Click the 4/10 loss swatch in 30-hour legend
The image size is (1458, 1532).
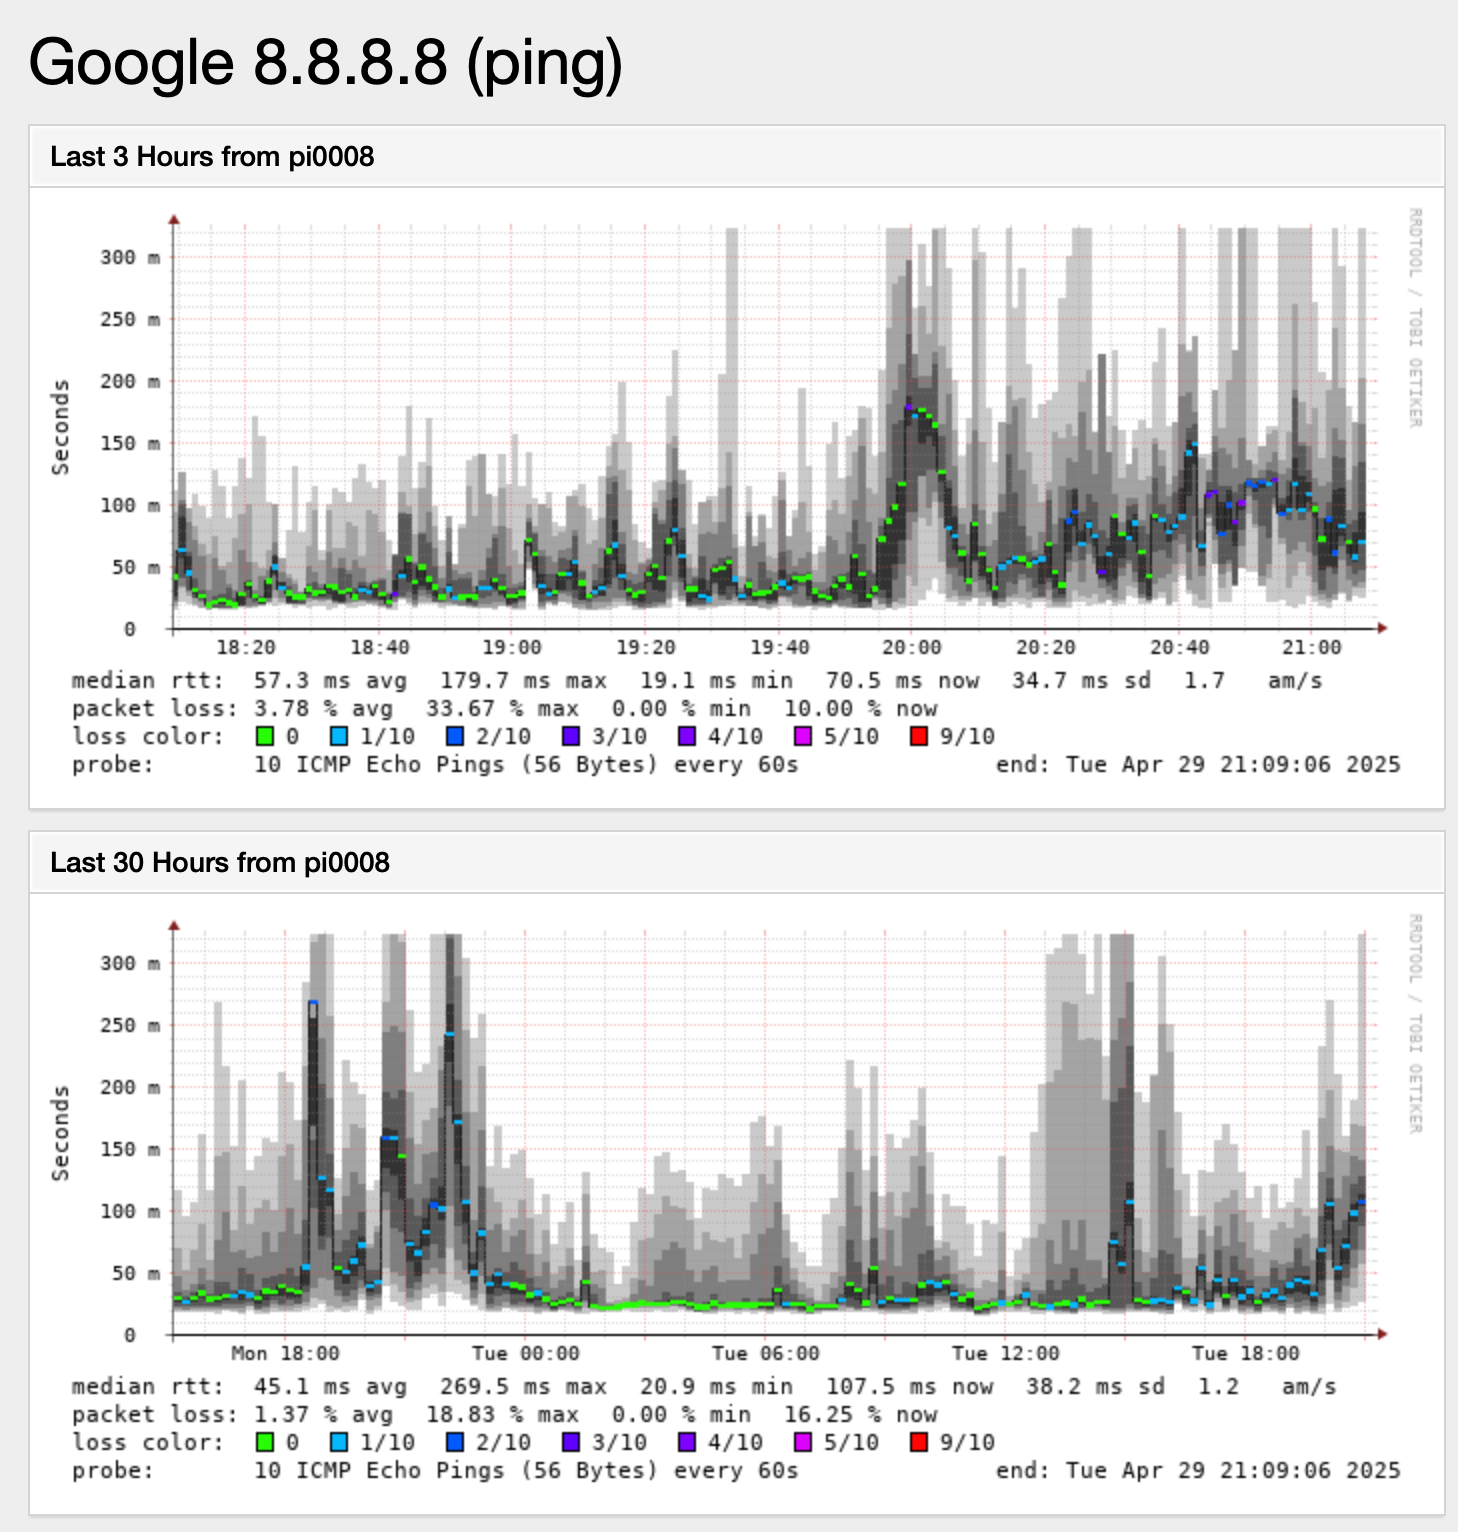[687, 1443]
